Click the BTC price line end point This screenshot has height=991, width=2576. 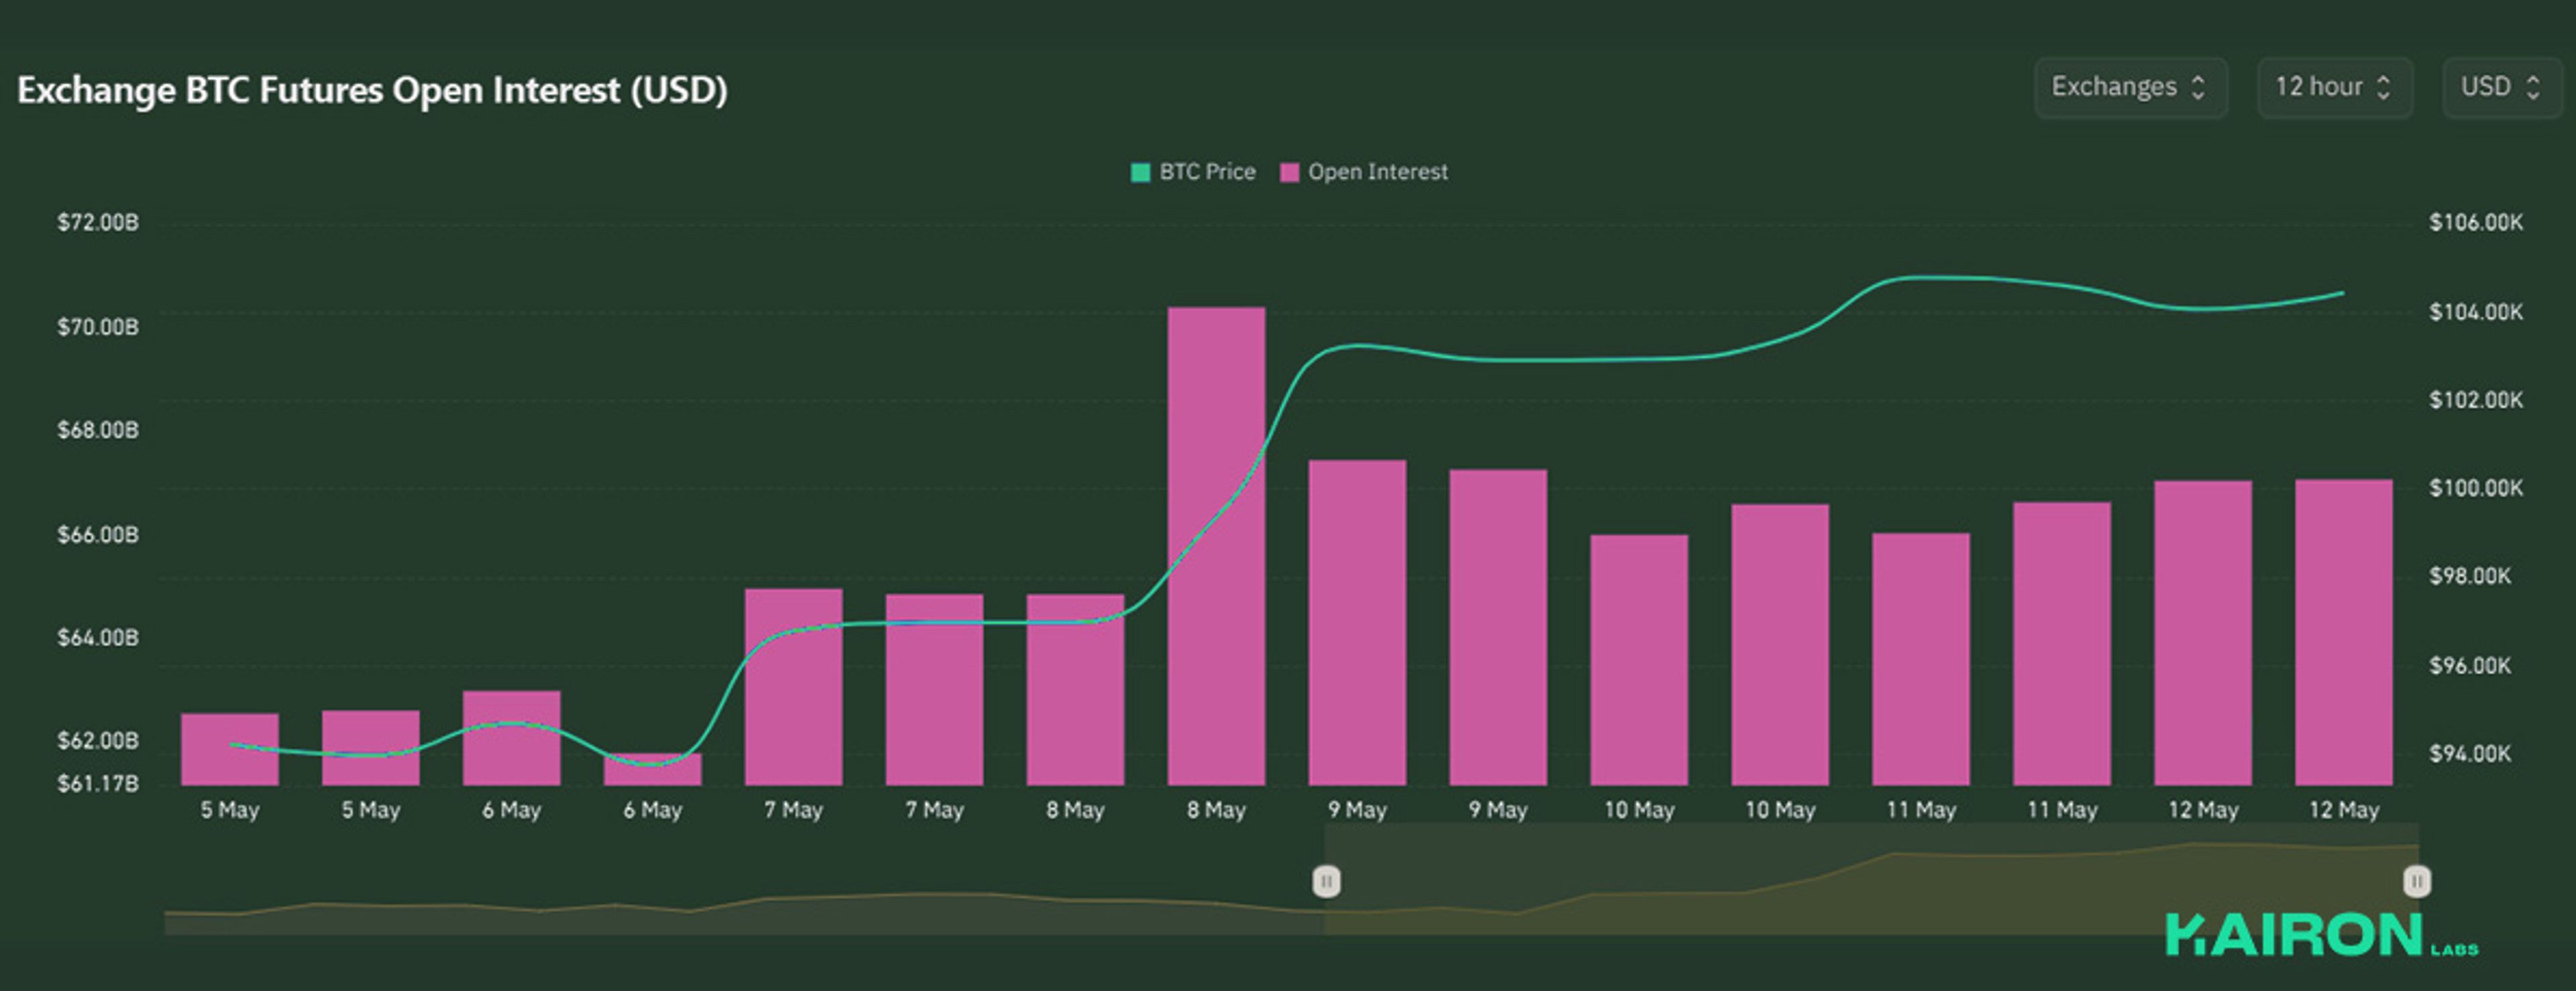(2342, 293)
